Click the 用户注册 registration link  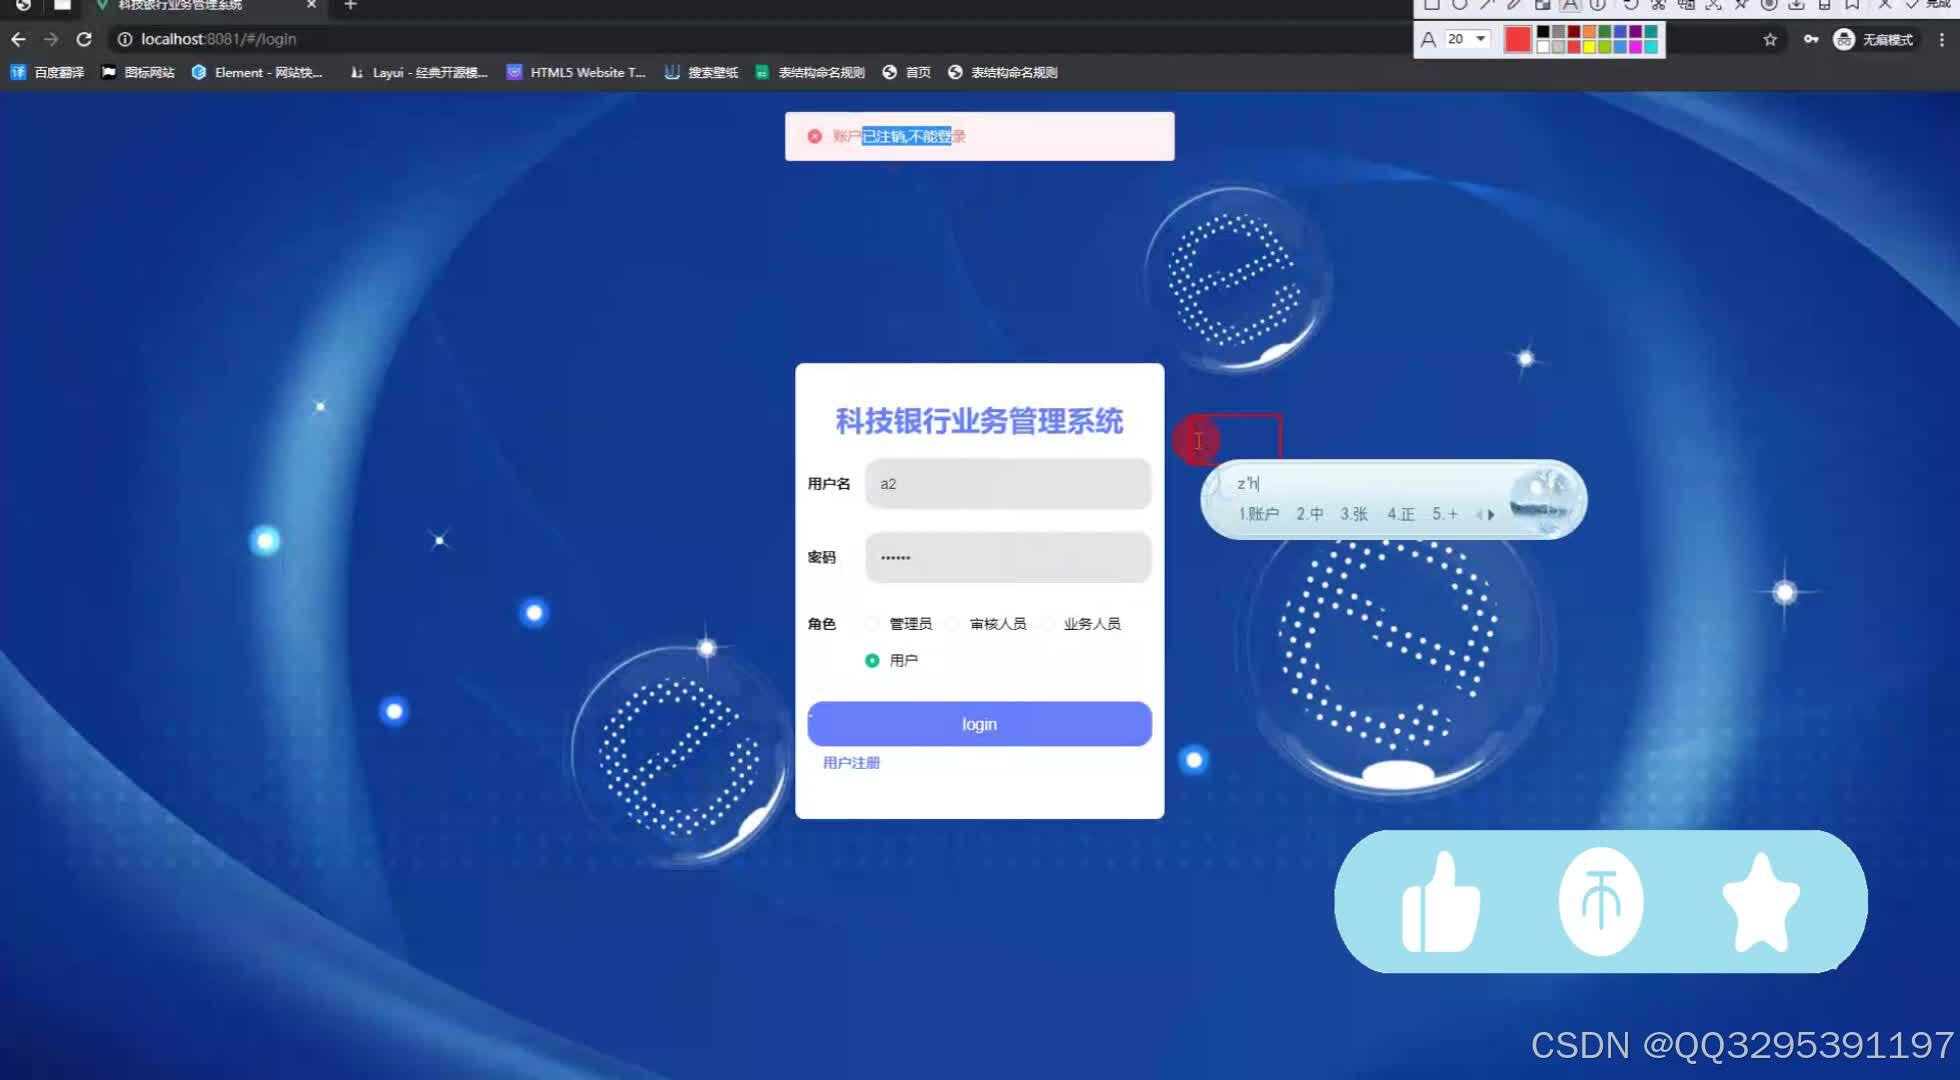(852, 762)
